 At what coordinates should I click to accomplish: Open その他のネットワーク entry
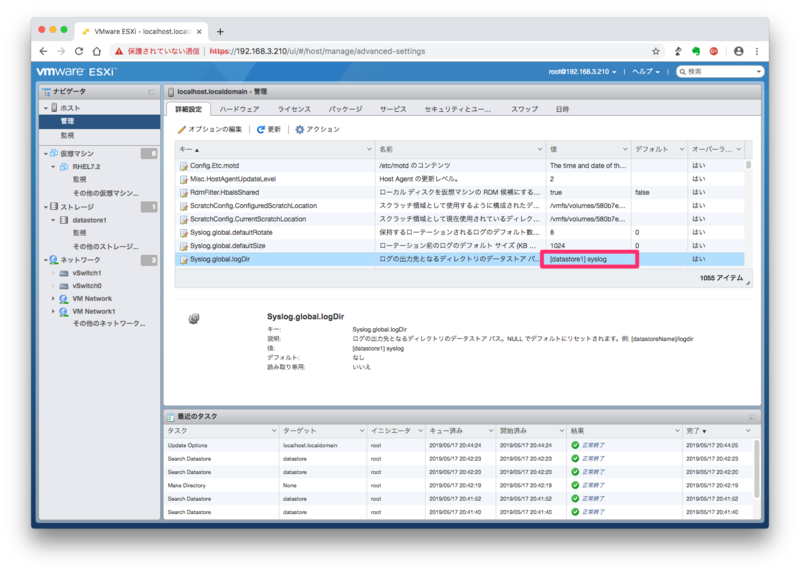tap(109, 323)
